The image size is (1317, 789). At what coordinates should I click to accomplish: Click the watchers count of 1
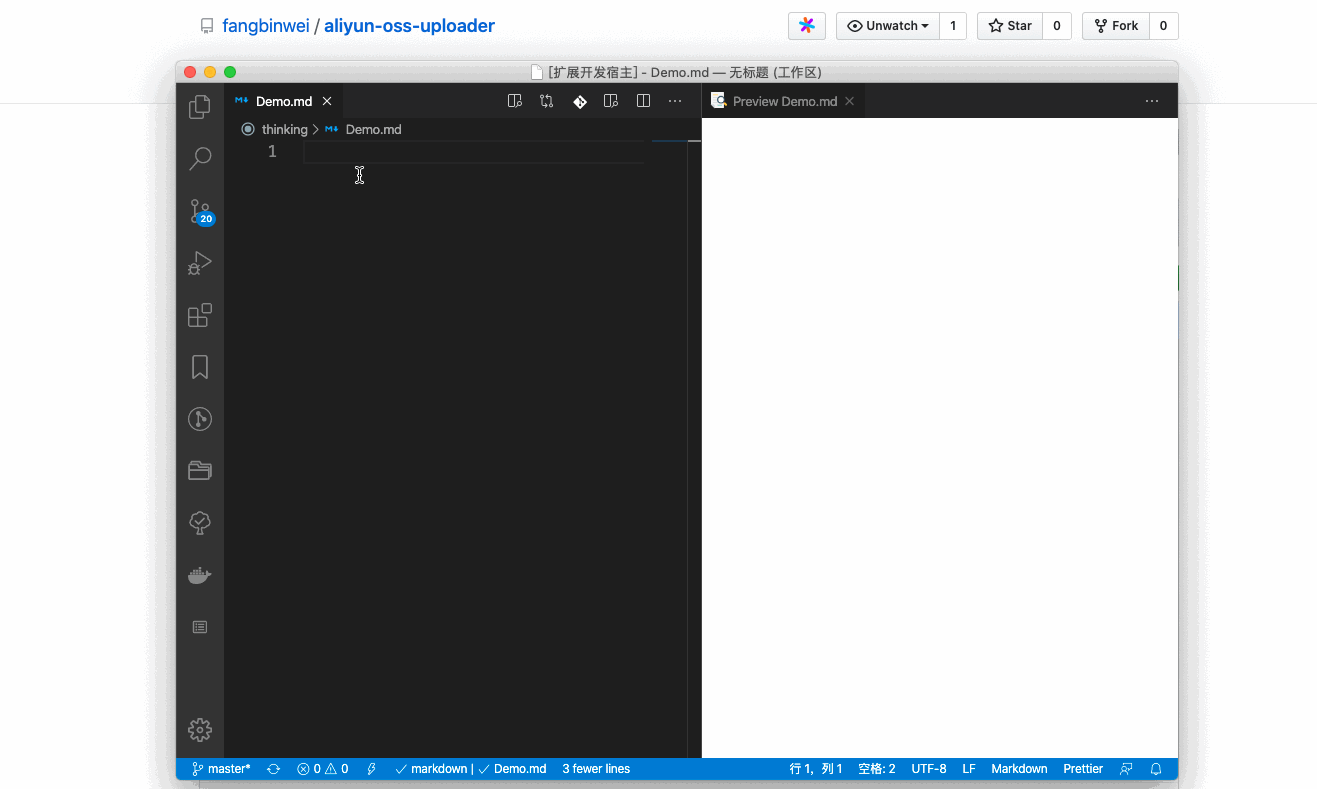tap(953, 26)
